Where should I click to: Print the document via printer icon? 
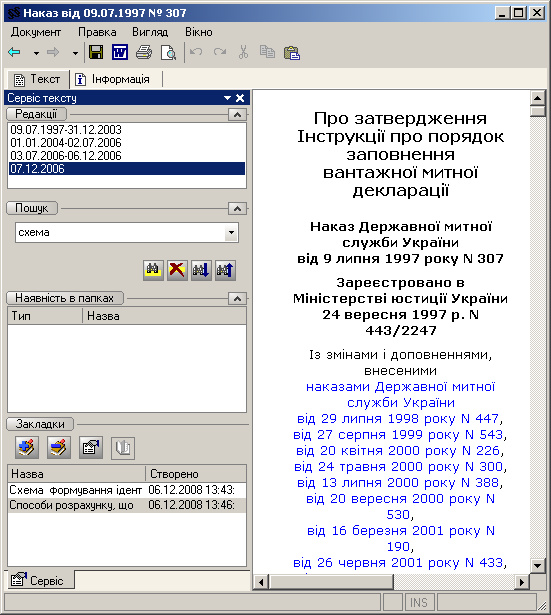pos(144,52)
